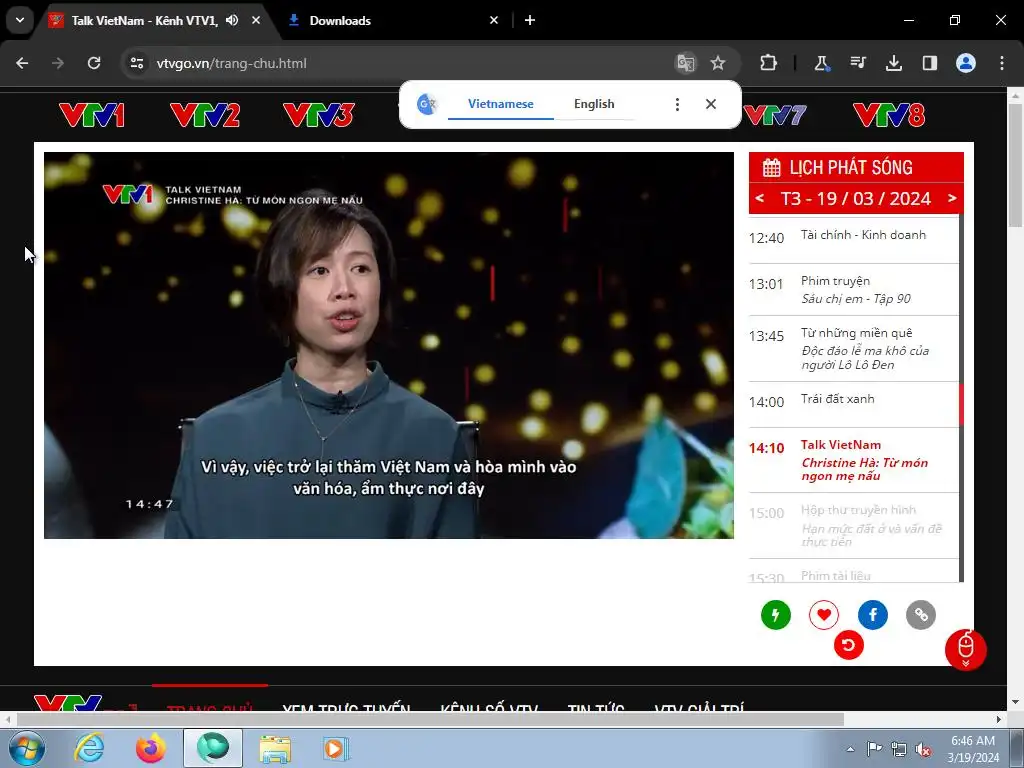Viewport: 1024px width, 768px height.
Task: Launch Firefox from the taskbar
Action: [151, 748]
